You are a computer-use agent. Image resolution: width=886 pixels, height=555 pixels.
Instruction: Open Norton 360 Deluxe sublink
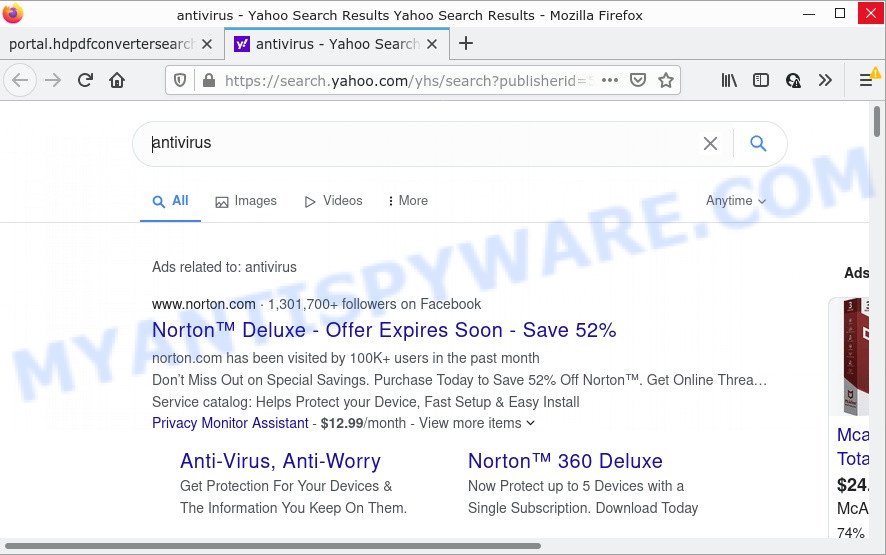pos(565,461)
